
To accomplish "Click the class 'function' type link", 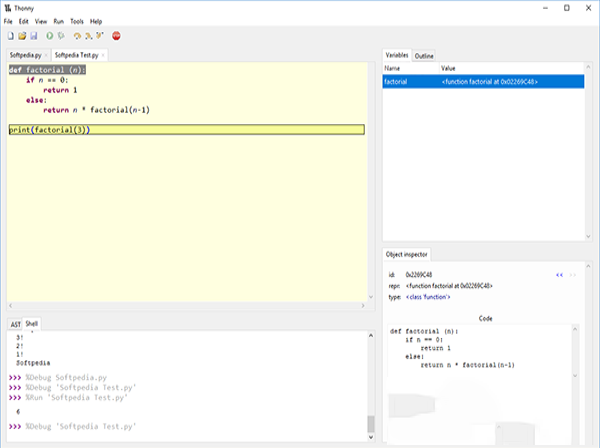I will [x=428, y=297].
